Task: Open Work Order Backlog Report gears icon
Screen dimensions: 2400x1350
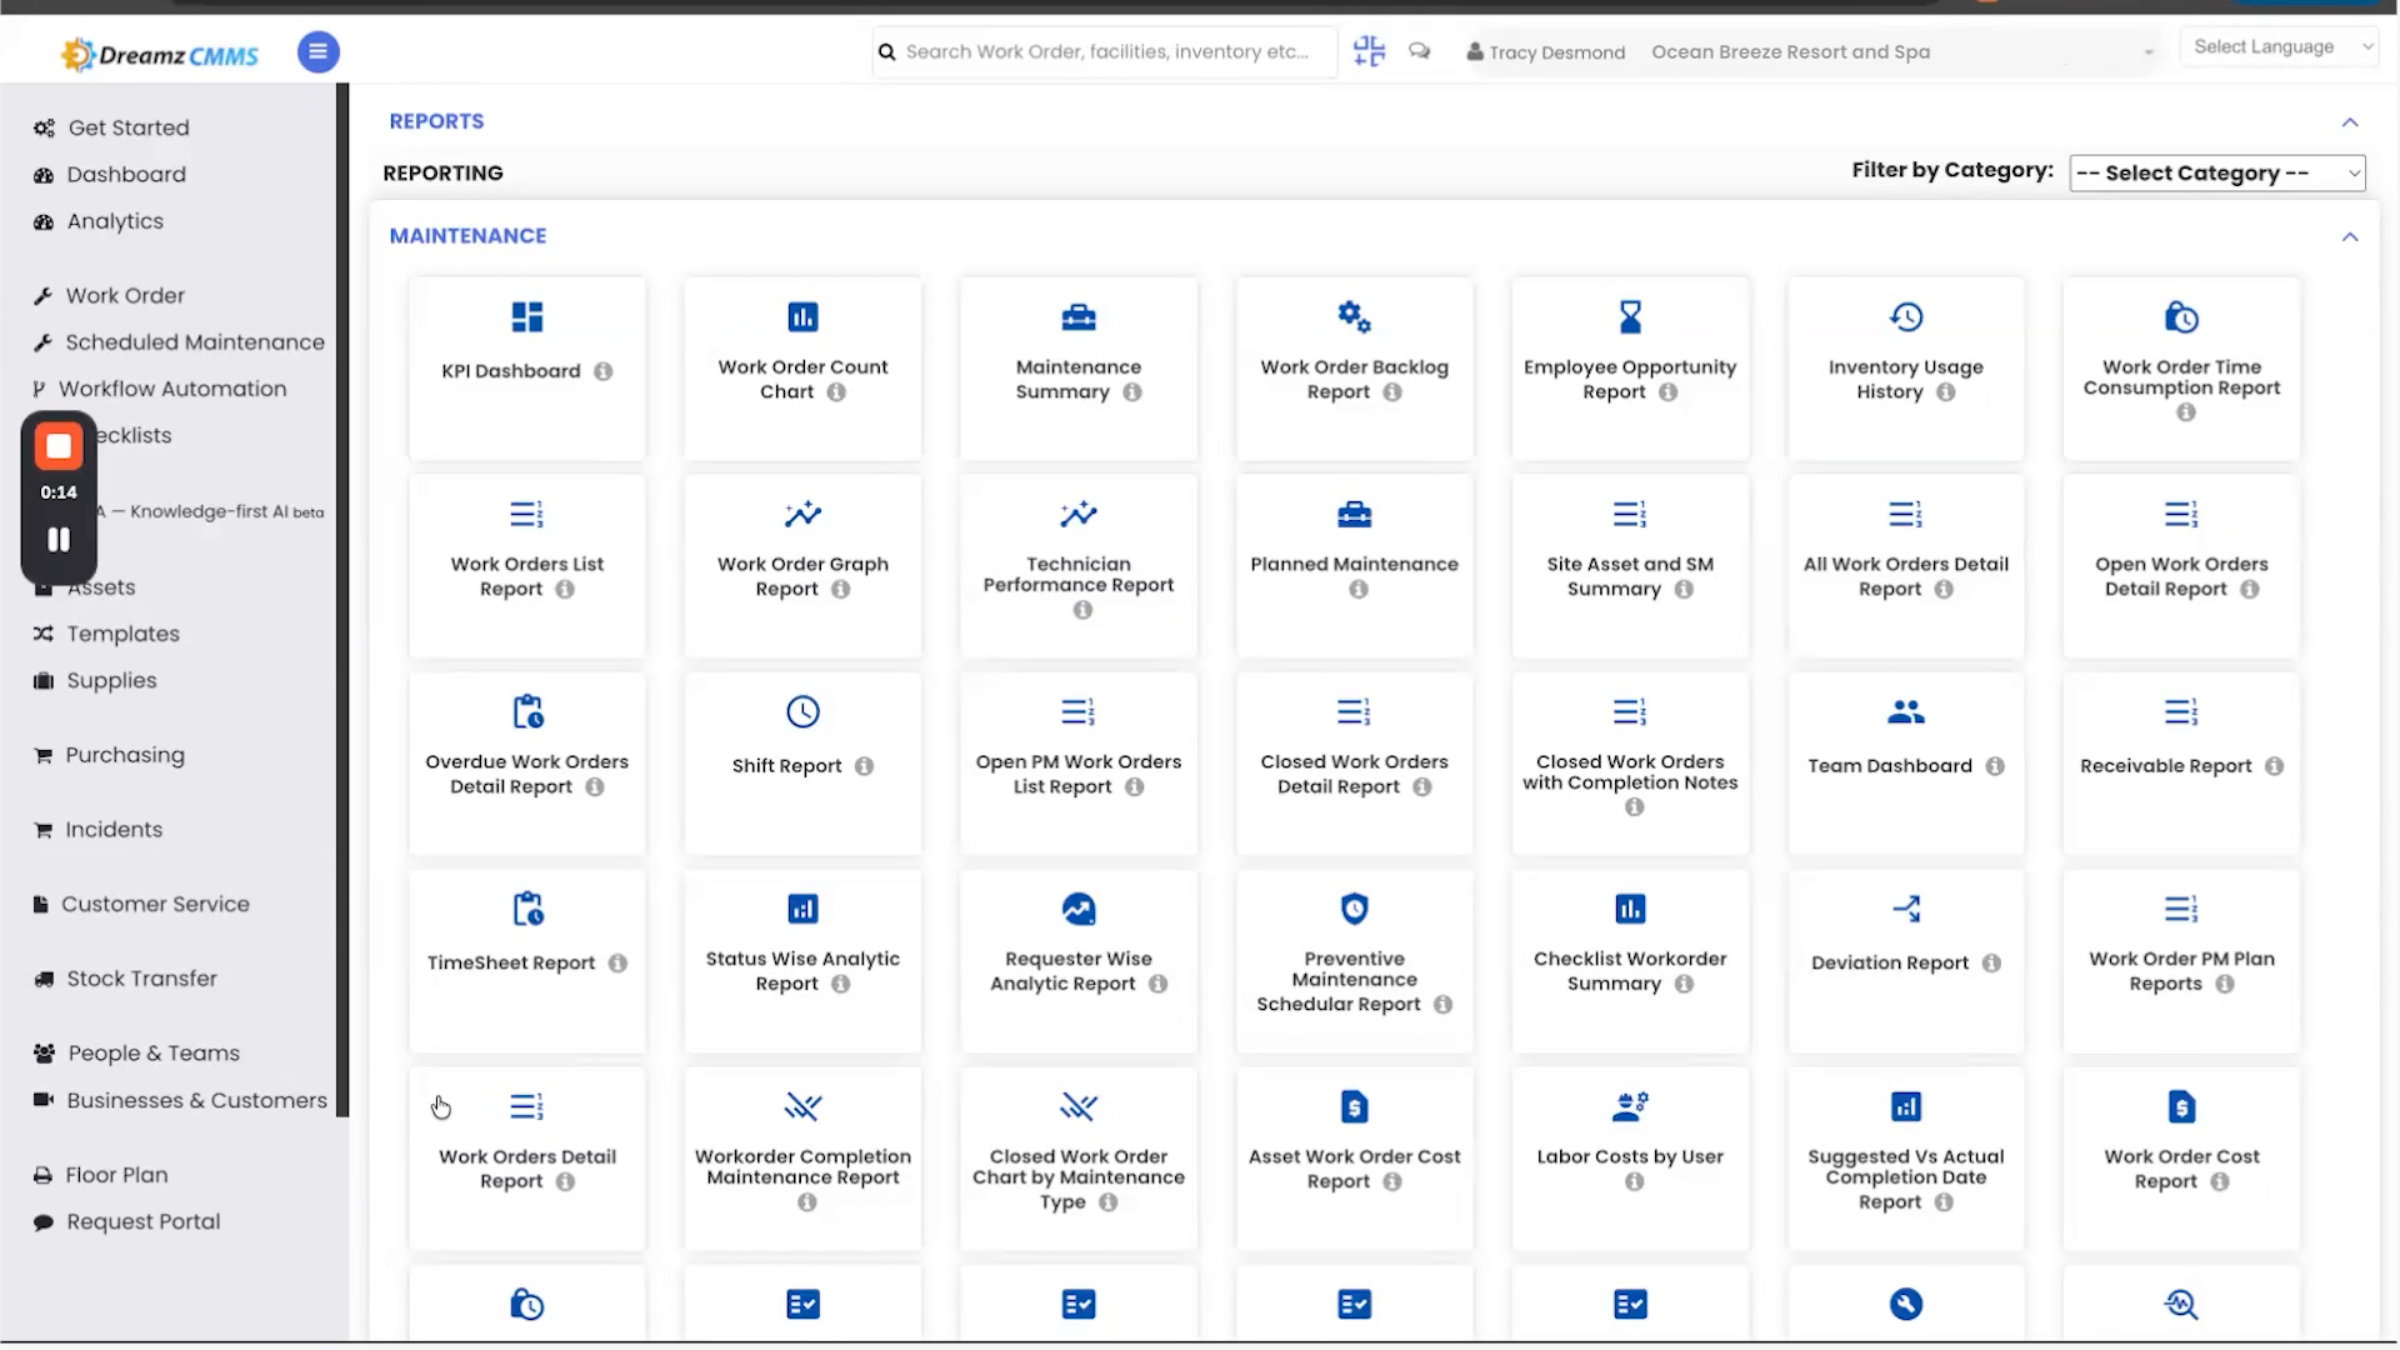Action: [x=1354, y=317]
